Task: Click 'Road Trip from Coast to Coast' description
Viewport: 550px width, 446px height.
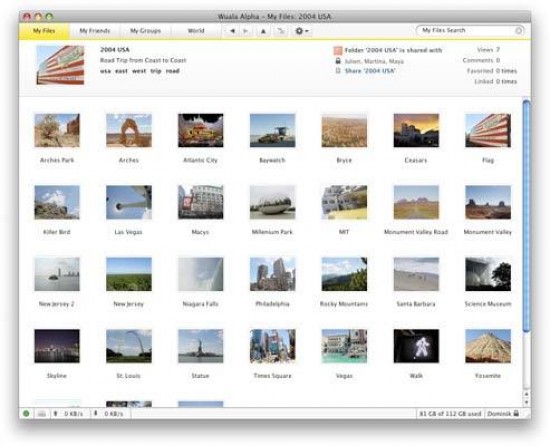Action: point(143,60)
